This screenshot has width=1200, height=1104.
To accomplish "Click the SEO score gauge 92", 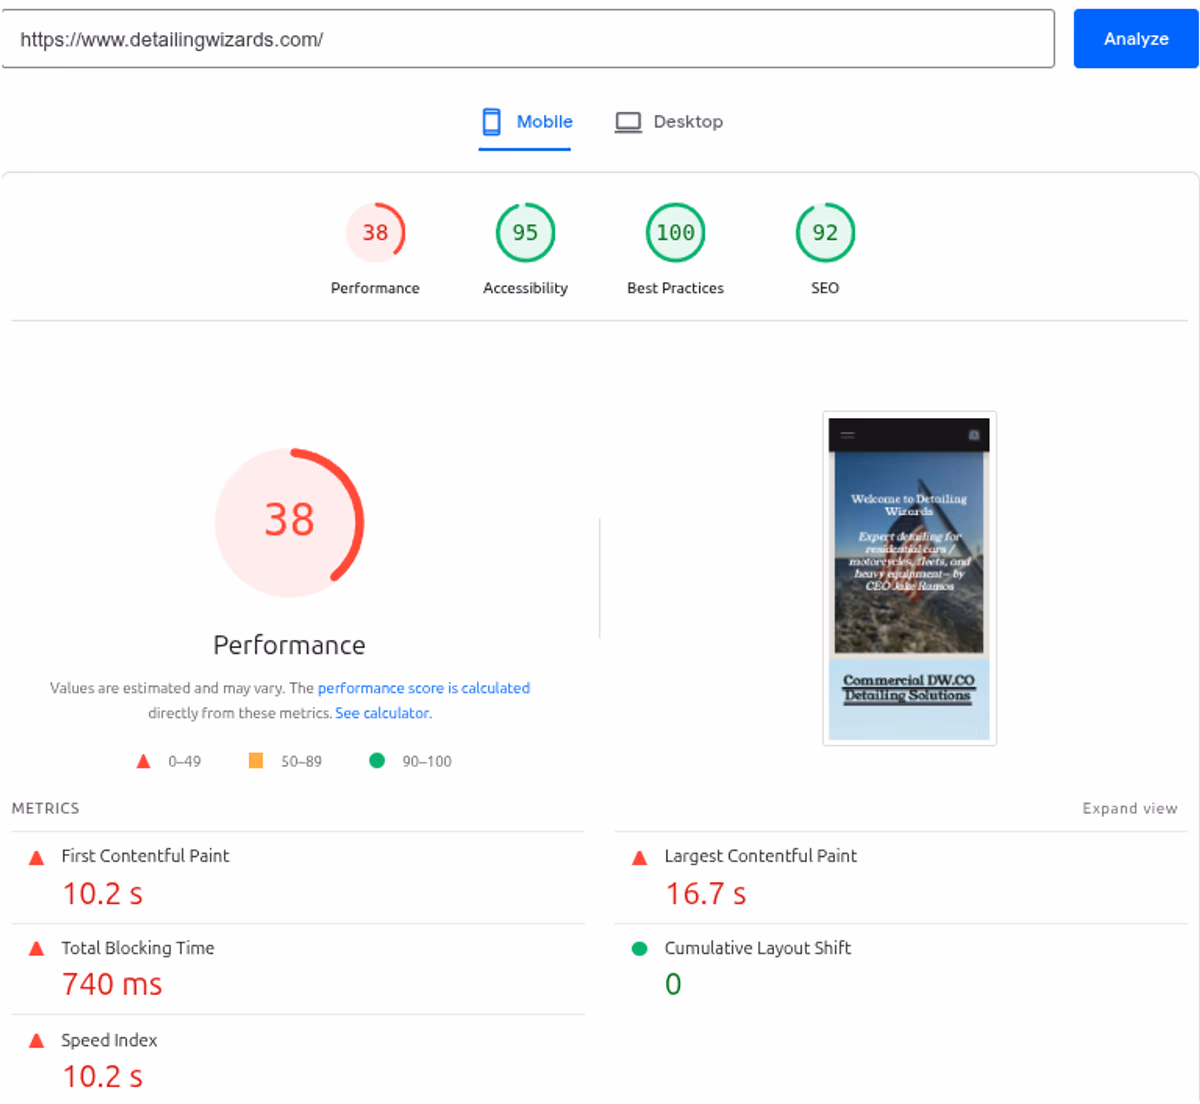I will point(825,233).
